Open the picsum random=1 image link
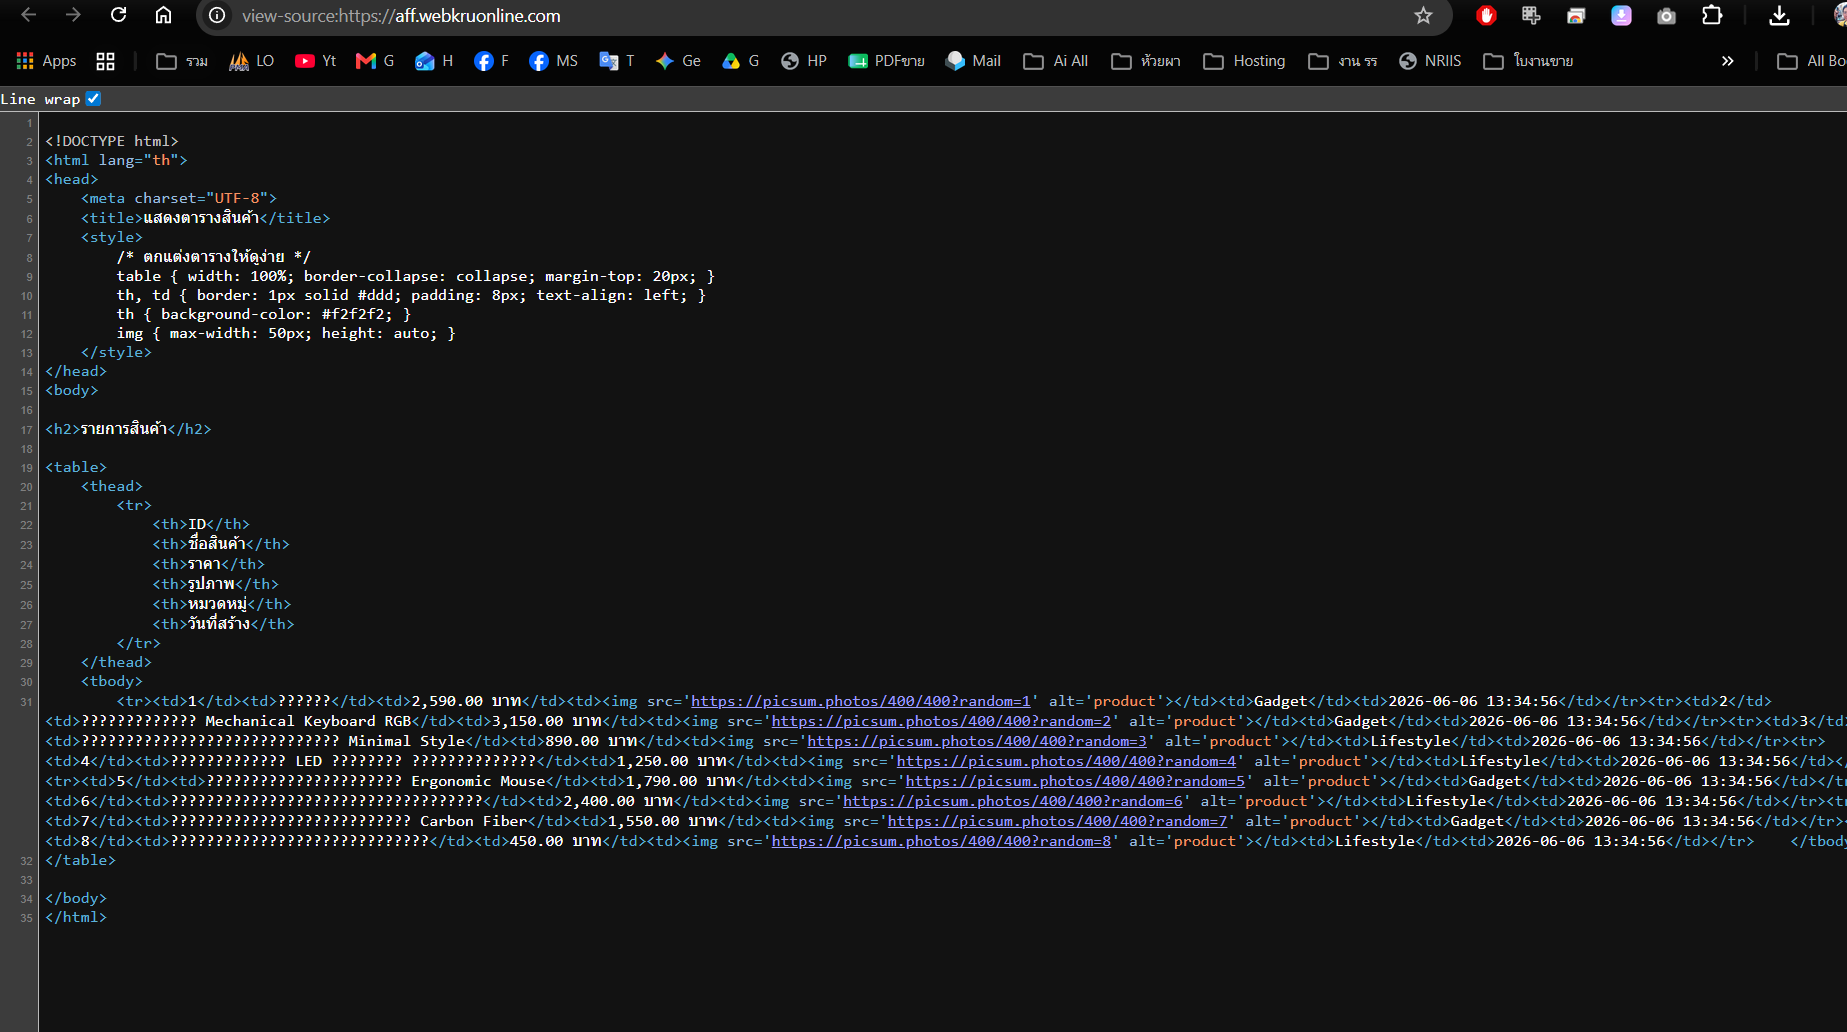1847x1032 pixels. click(x=860, y=701)
